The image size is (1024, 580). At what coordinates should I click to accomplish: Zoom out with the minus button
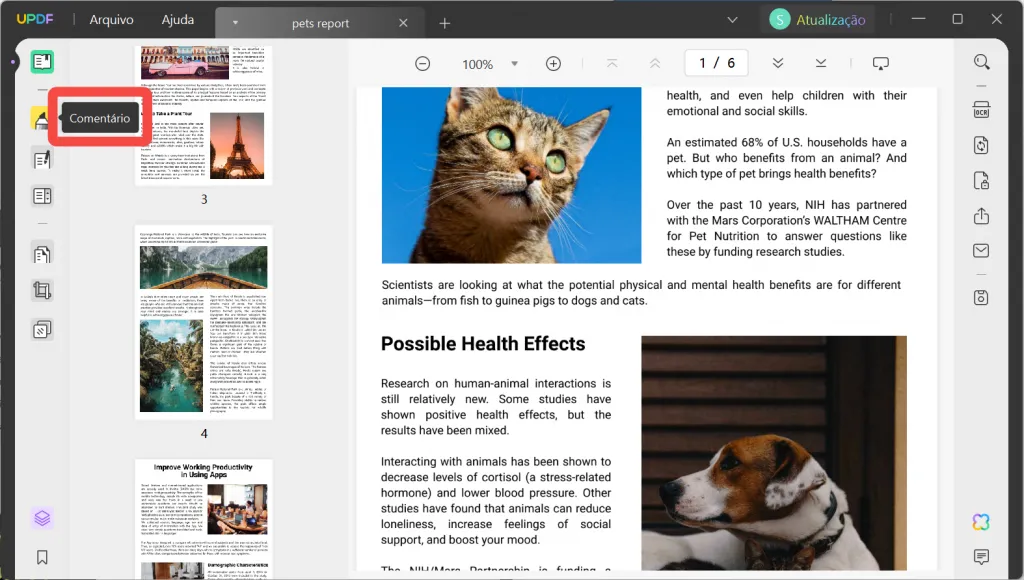click(423, 63)
